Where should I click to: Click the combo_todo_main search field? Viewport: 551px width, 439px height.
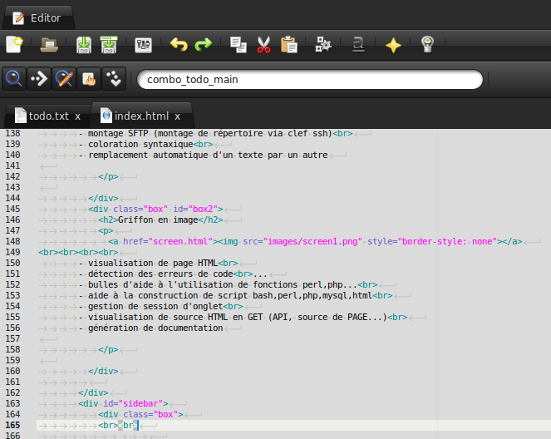click(310, 79)
